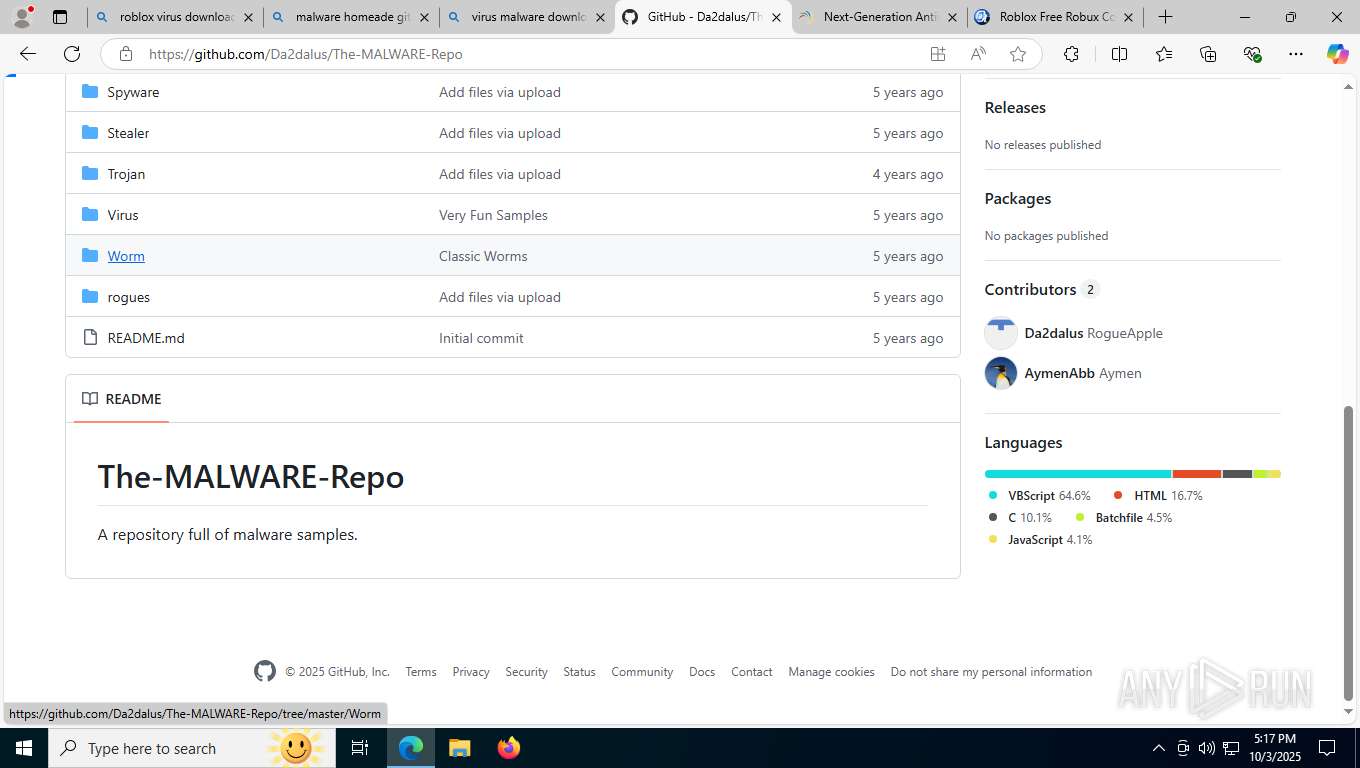The width and height of the screenshot is (1360, 768).
Task: Open the Stealer folder
Action: click(128, 133)
